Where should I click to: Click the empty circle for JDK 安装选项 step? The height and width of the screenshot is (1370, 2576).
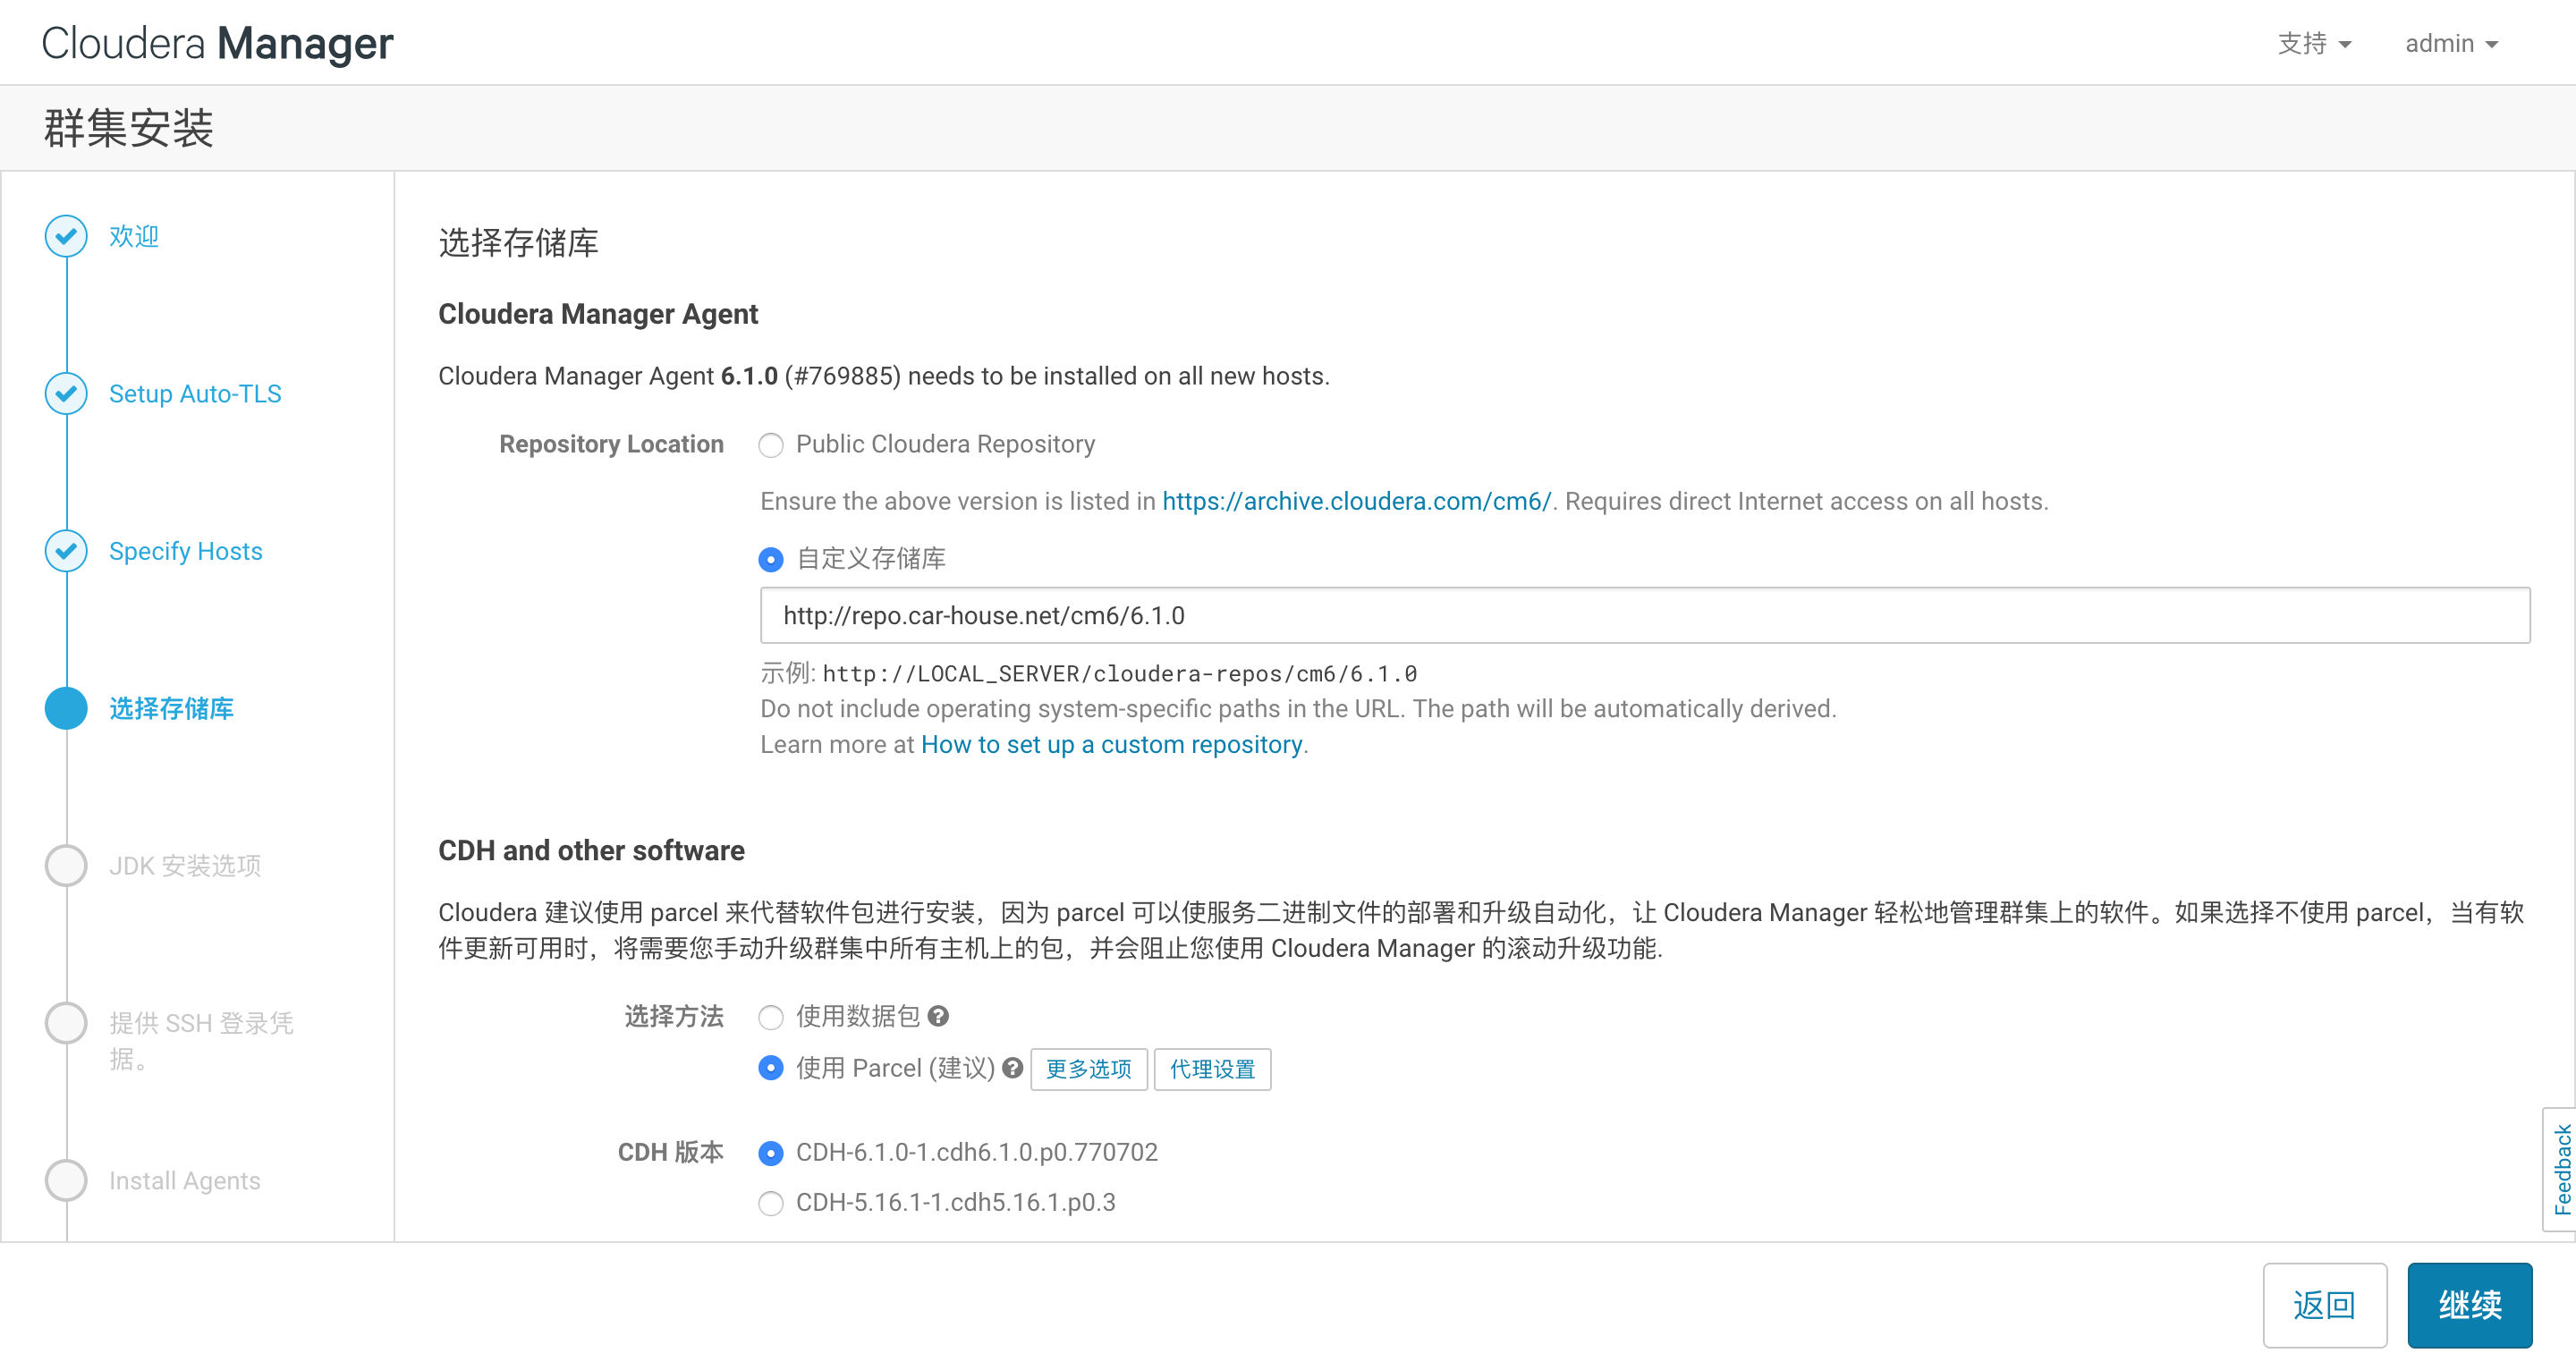[66, 865]
